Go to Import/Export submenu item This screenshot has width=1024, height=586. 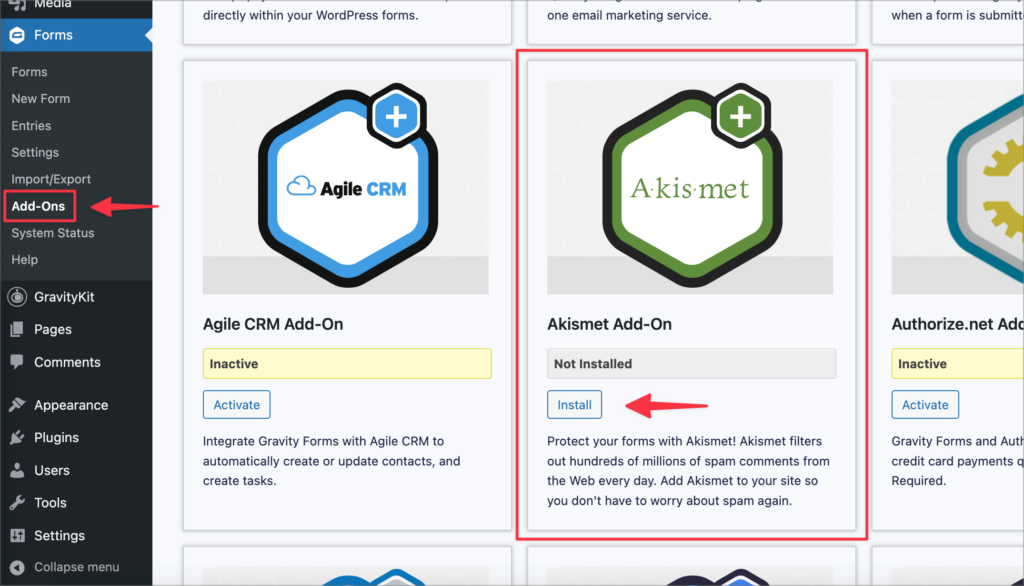click(x=51, y=179)
